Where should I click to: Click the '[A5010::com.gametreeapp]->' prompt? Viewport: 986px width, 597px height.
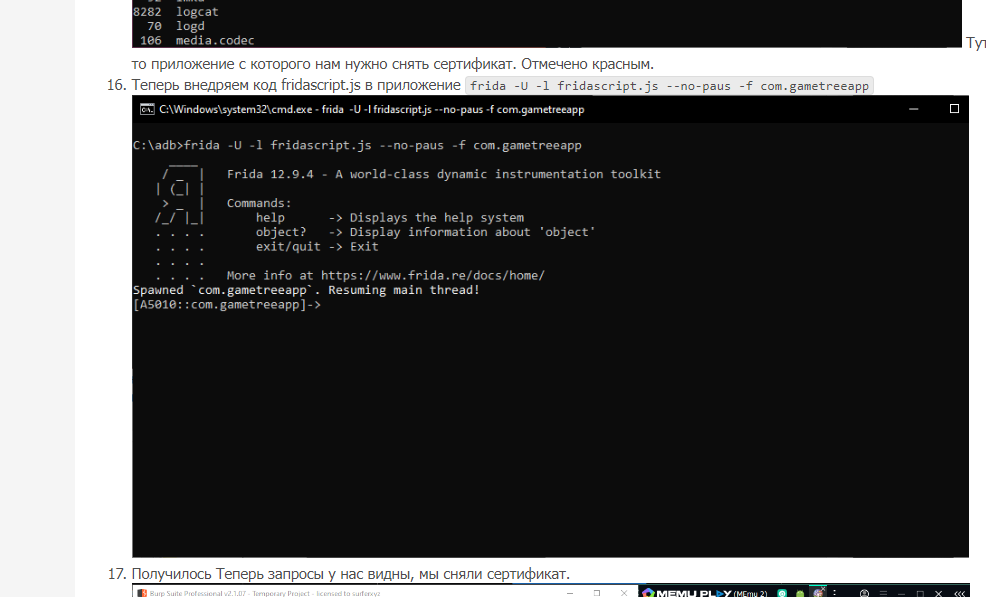click(x=227, y=304)
